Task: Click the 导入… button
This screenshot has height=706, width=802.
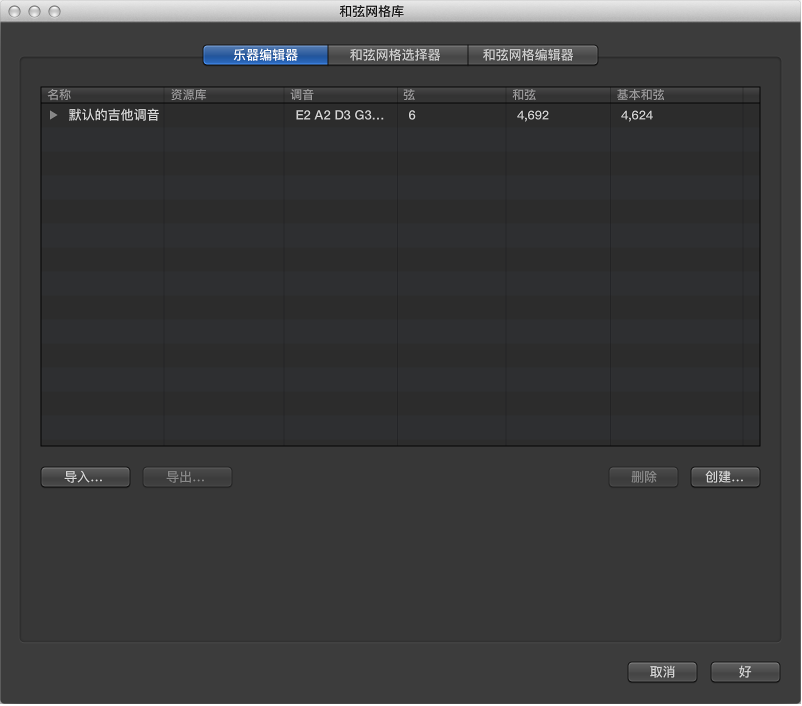Action: 85,477
